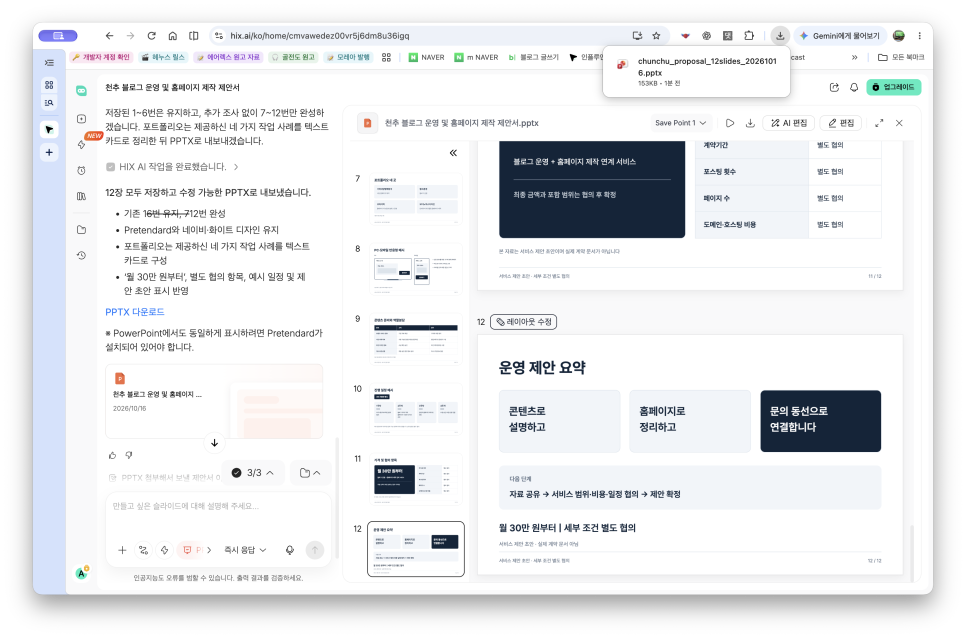Expand the presentation mode chip chevron
The height and width of the screenshot is (638, 966).
coord(209,550)
